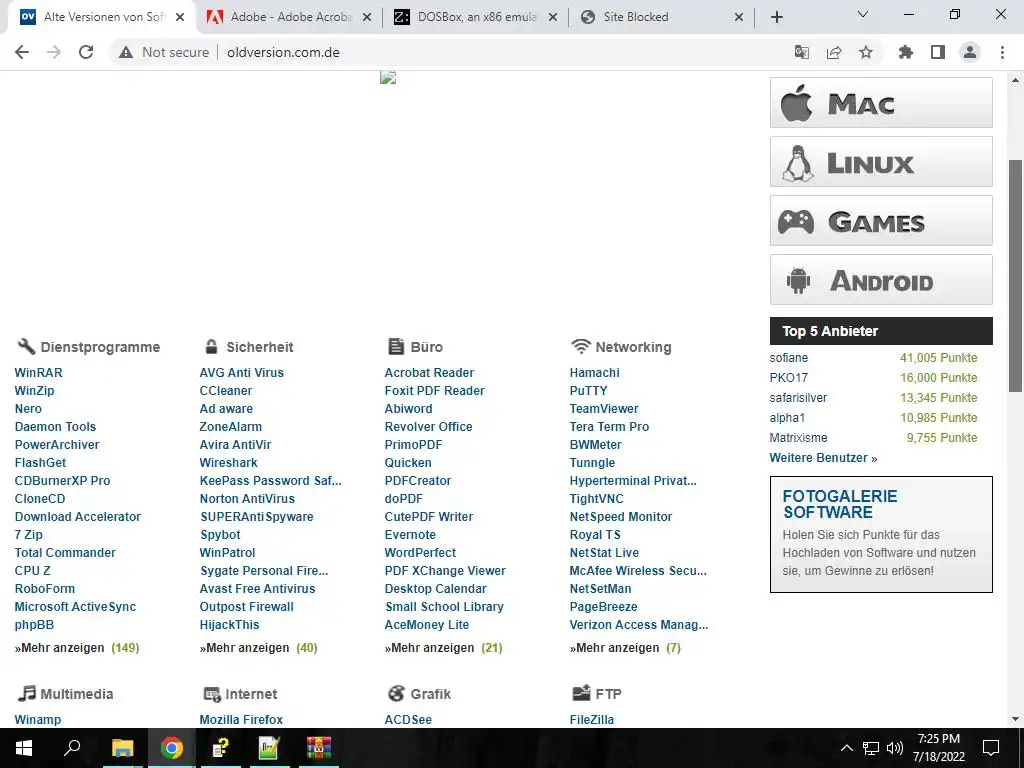Select the Alte Versionen von Software tab
This screenshot has height=768, width=1024.
pos(101,17)
